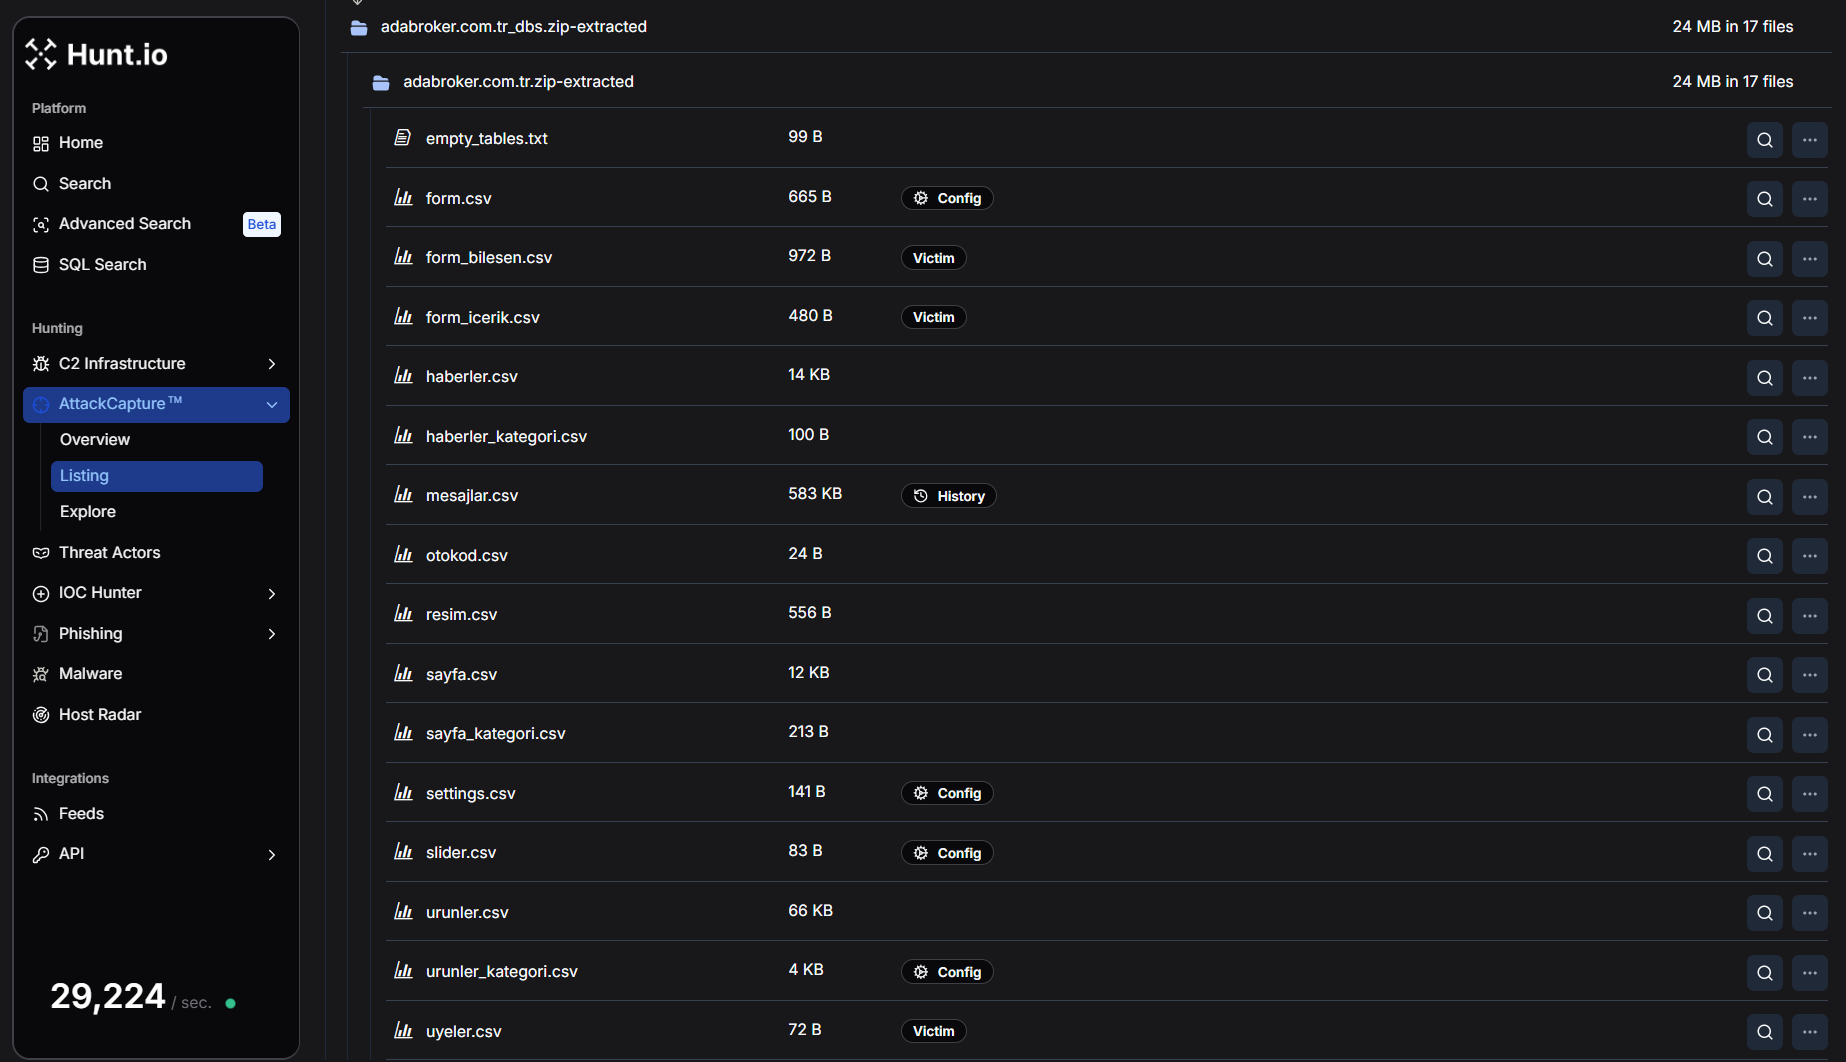Go to AttackCapture Overview
Image resolution: width=1846 pixels, height=1062 pixels.
[95, 440]
